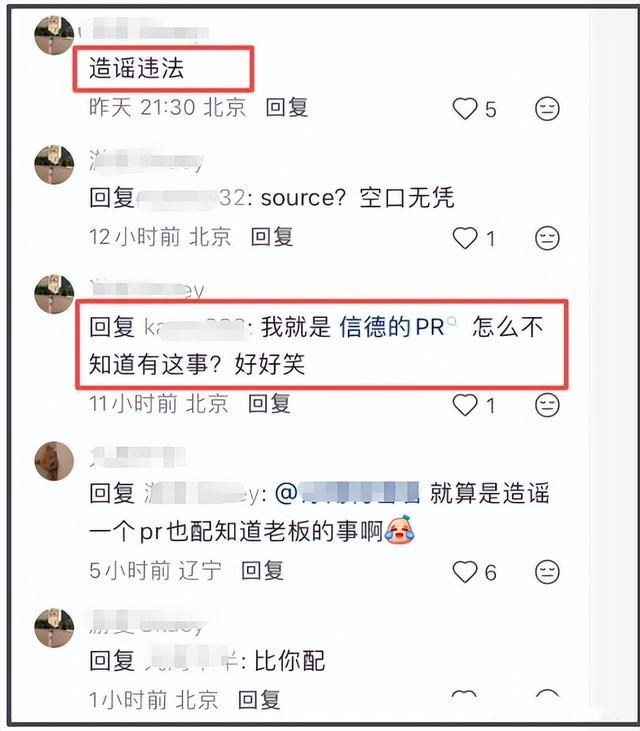This screenshot has width=640, height=731.
Task: Dislike the "我就是信德的PR" comment
Action: tap(547, 405)
